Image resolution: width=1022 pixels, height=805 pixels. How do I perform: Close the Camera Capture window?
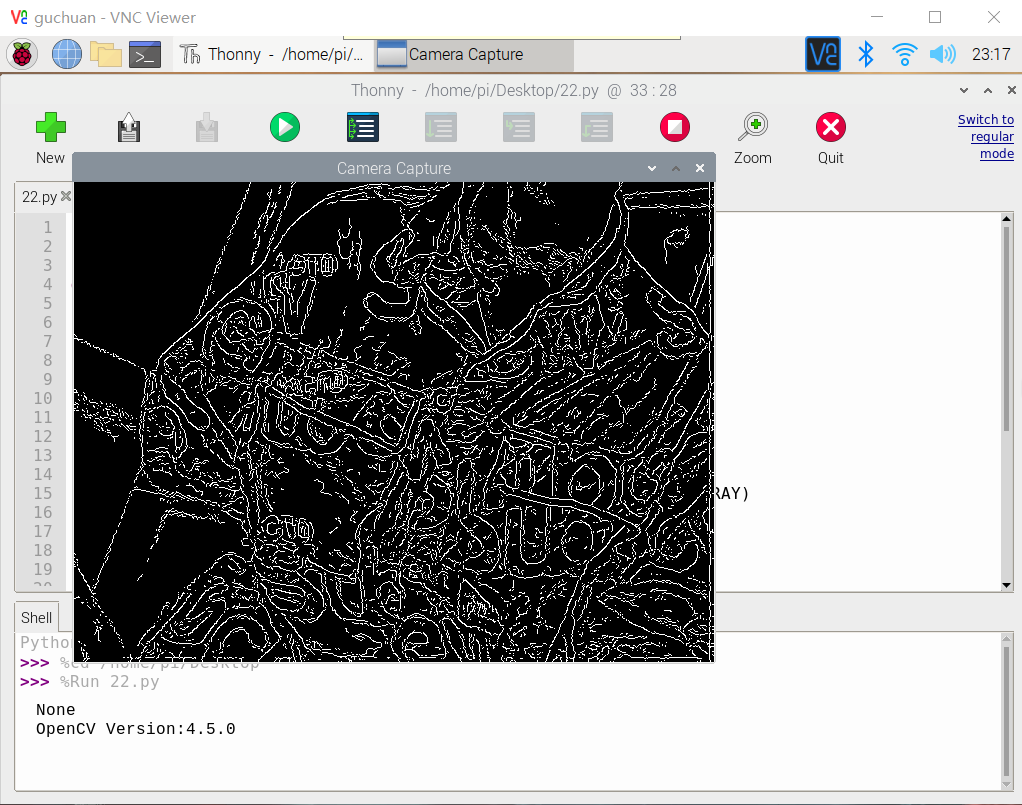coord(700,168)
